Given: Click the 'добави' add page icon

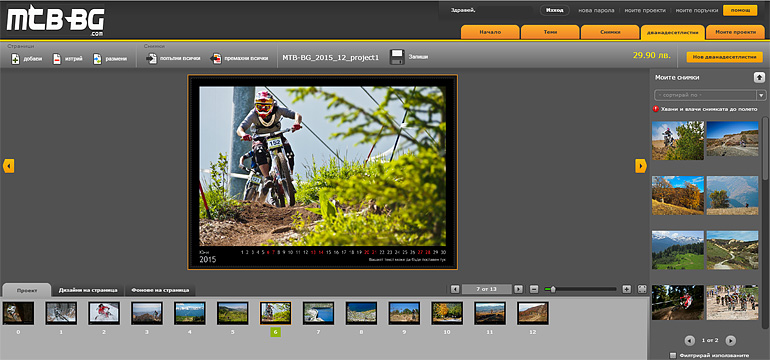Looking at the screenshot, I should tap(15, 59).
